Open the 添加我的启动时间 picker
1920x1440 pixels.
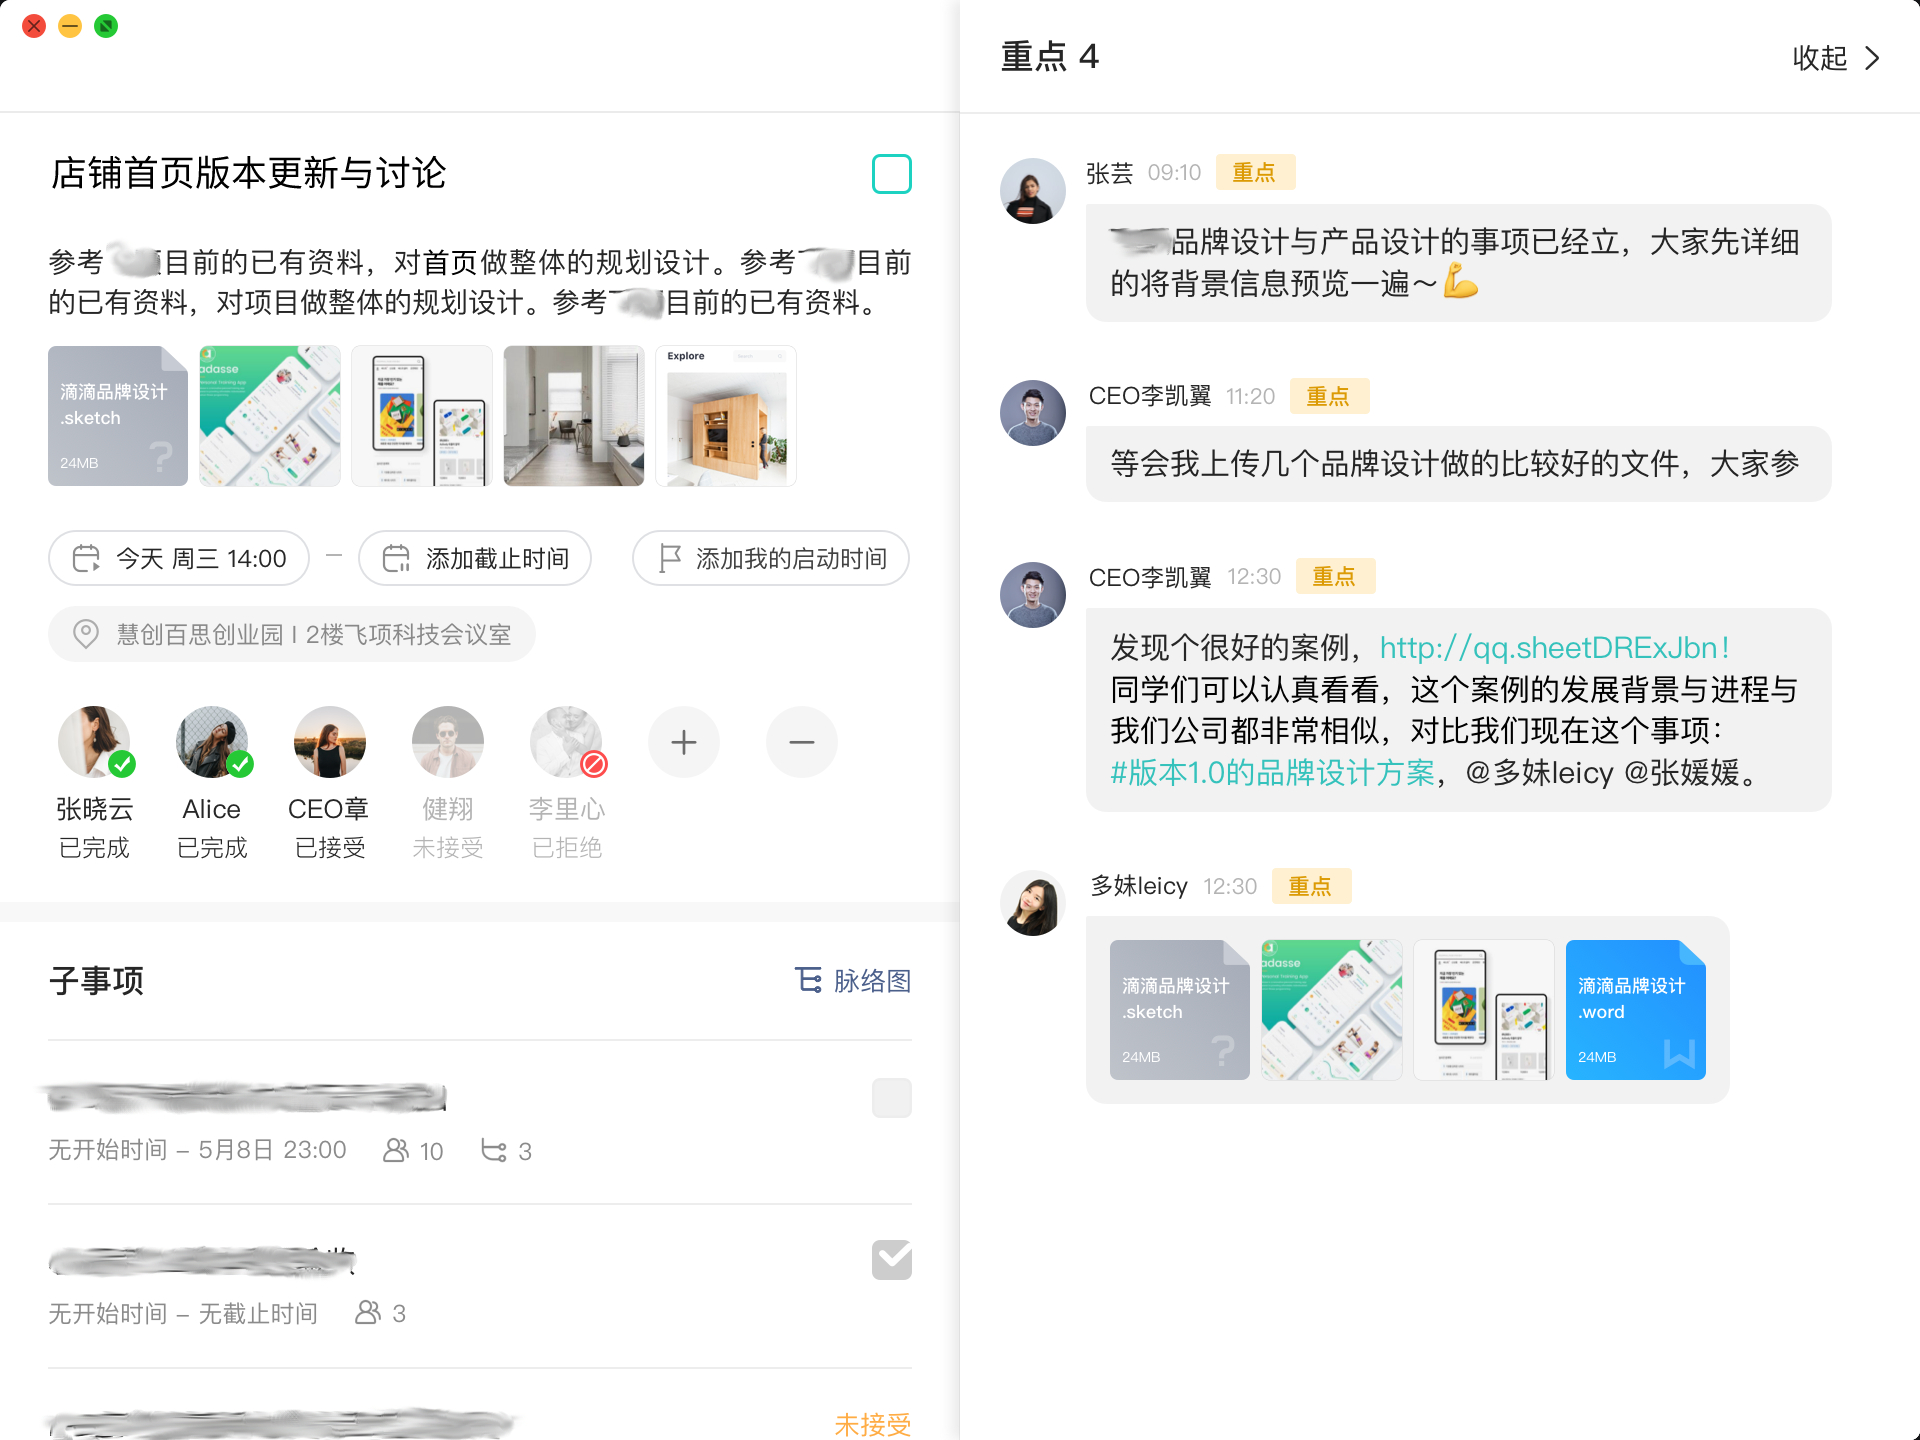771,558
